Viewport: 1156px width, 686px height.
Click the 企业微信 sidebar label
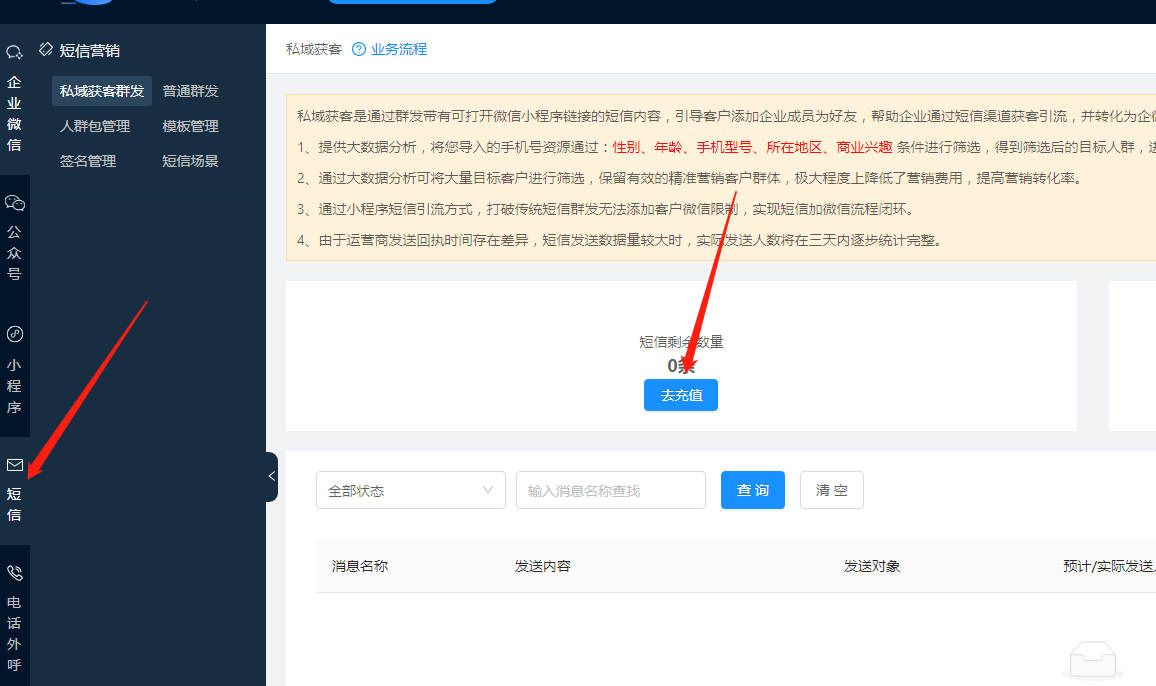tap(14, 114)
